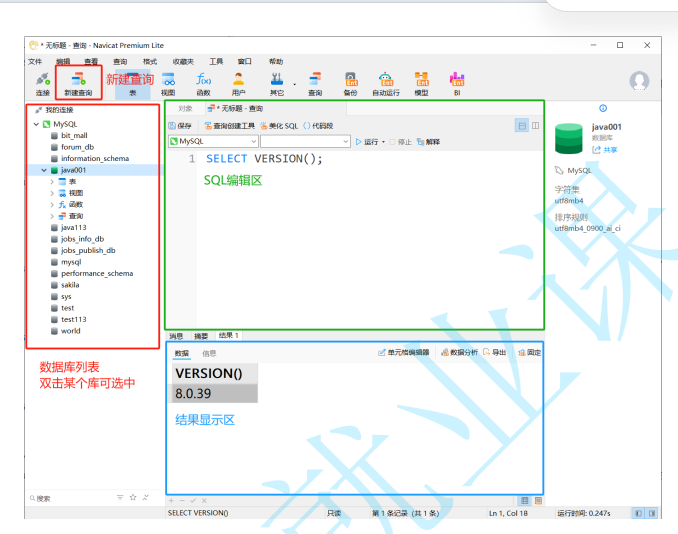
Task: Collapse the java001 database node
Action: [44, 170]
